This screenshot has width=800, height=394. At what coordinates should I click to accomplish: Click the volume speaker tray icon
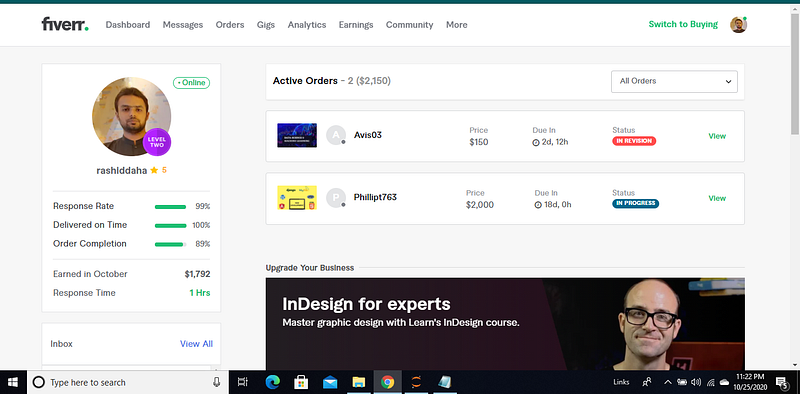click(x=695, y=382)
